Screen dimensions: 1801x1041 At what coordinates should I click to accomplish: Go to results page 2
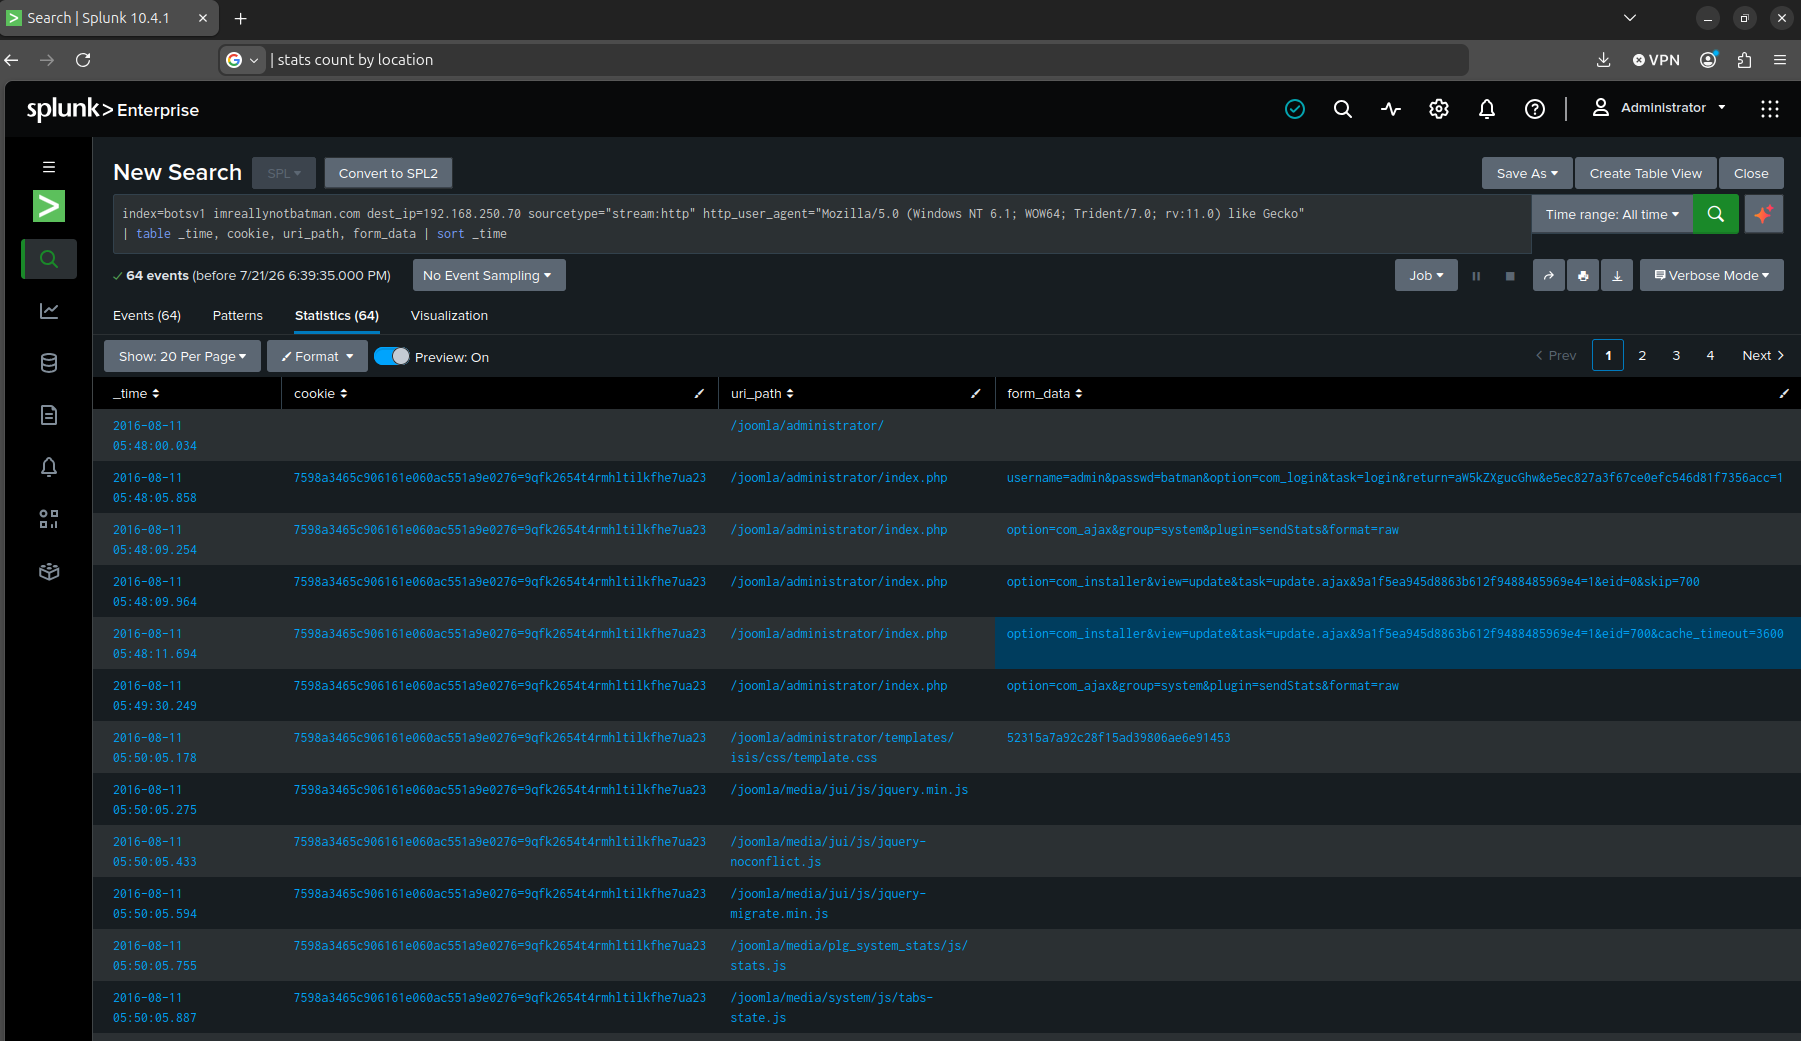tap(1642, 356)
